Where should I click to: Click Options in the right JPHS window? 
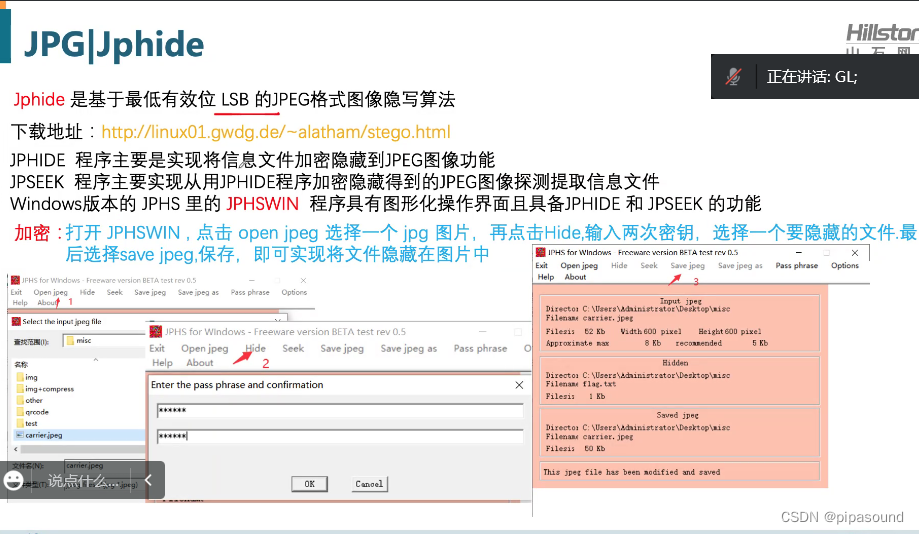pyautogui.click(x=845, y=266)
